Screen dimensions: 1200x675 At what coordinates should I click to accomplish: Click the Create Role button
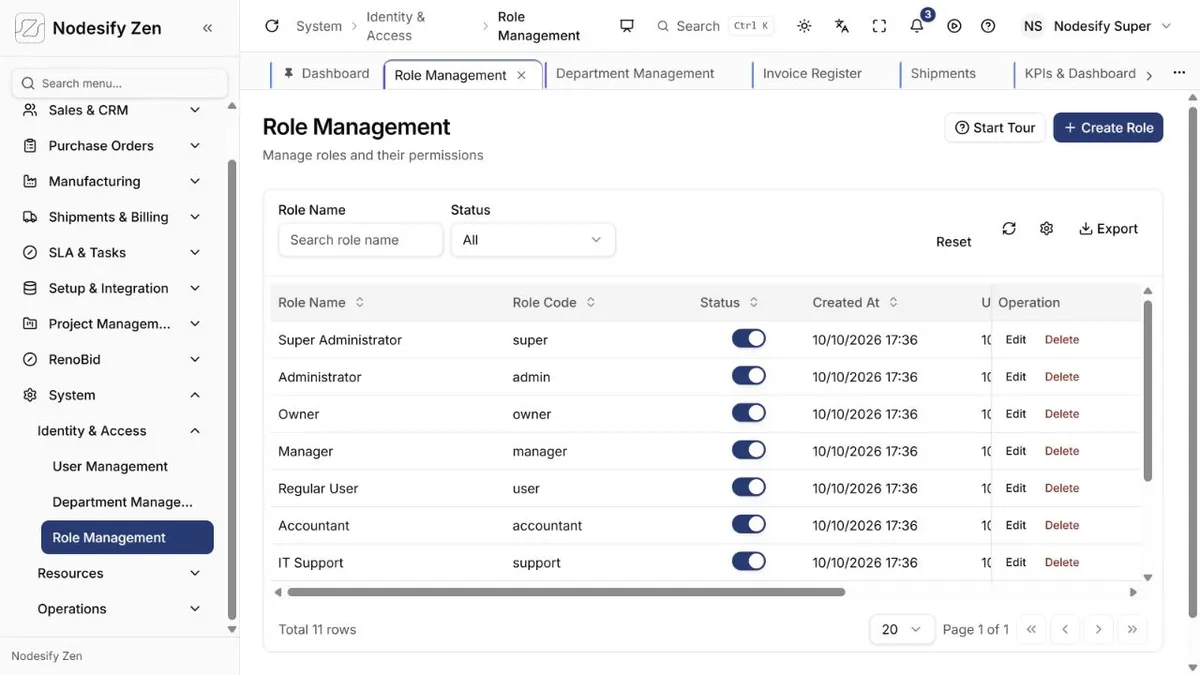coord(1108,127)
